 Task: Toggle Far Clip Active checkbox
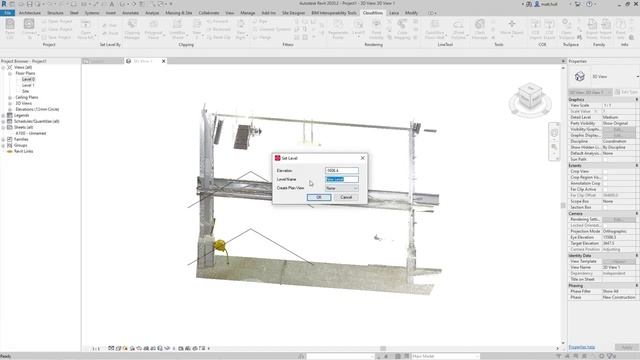point(605,189)
